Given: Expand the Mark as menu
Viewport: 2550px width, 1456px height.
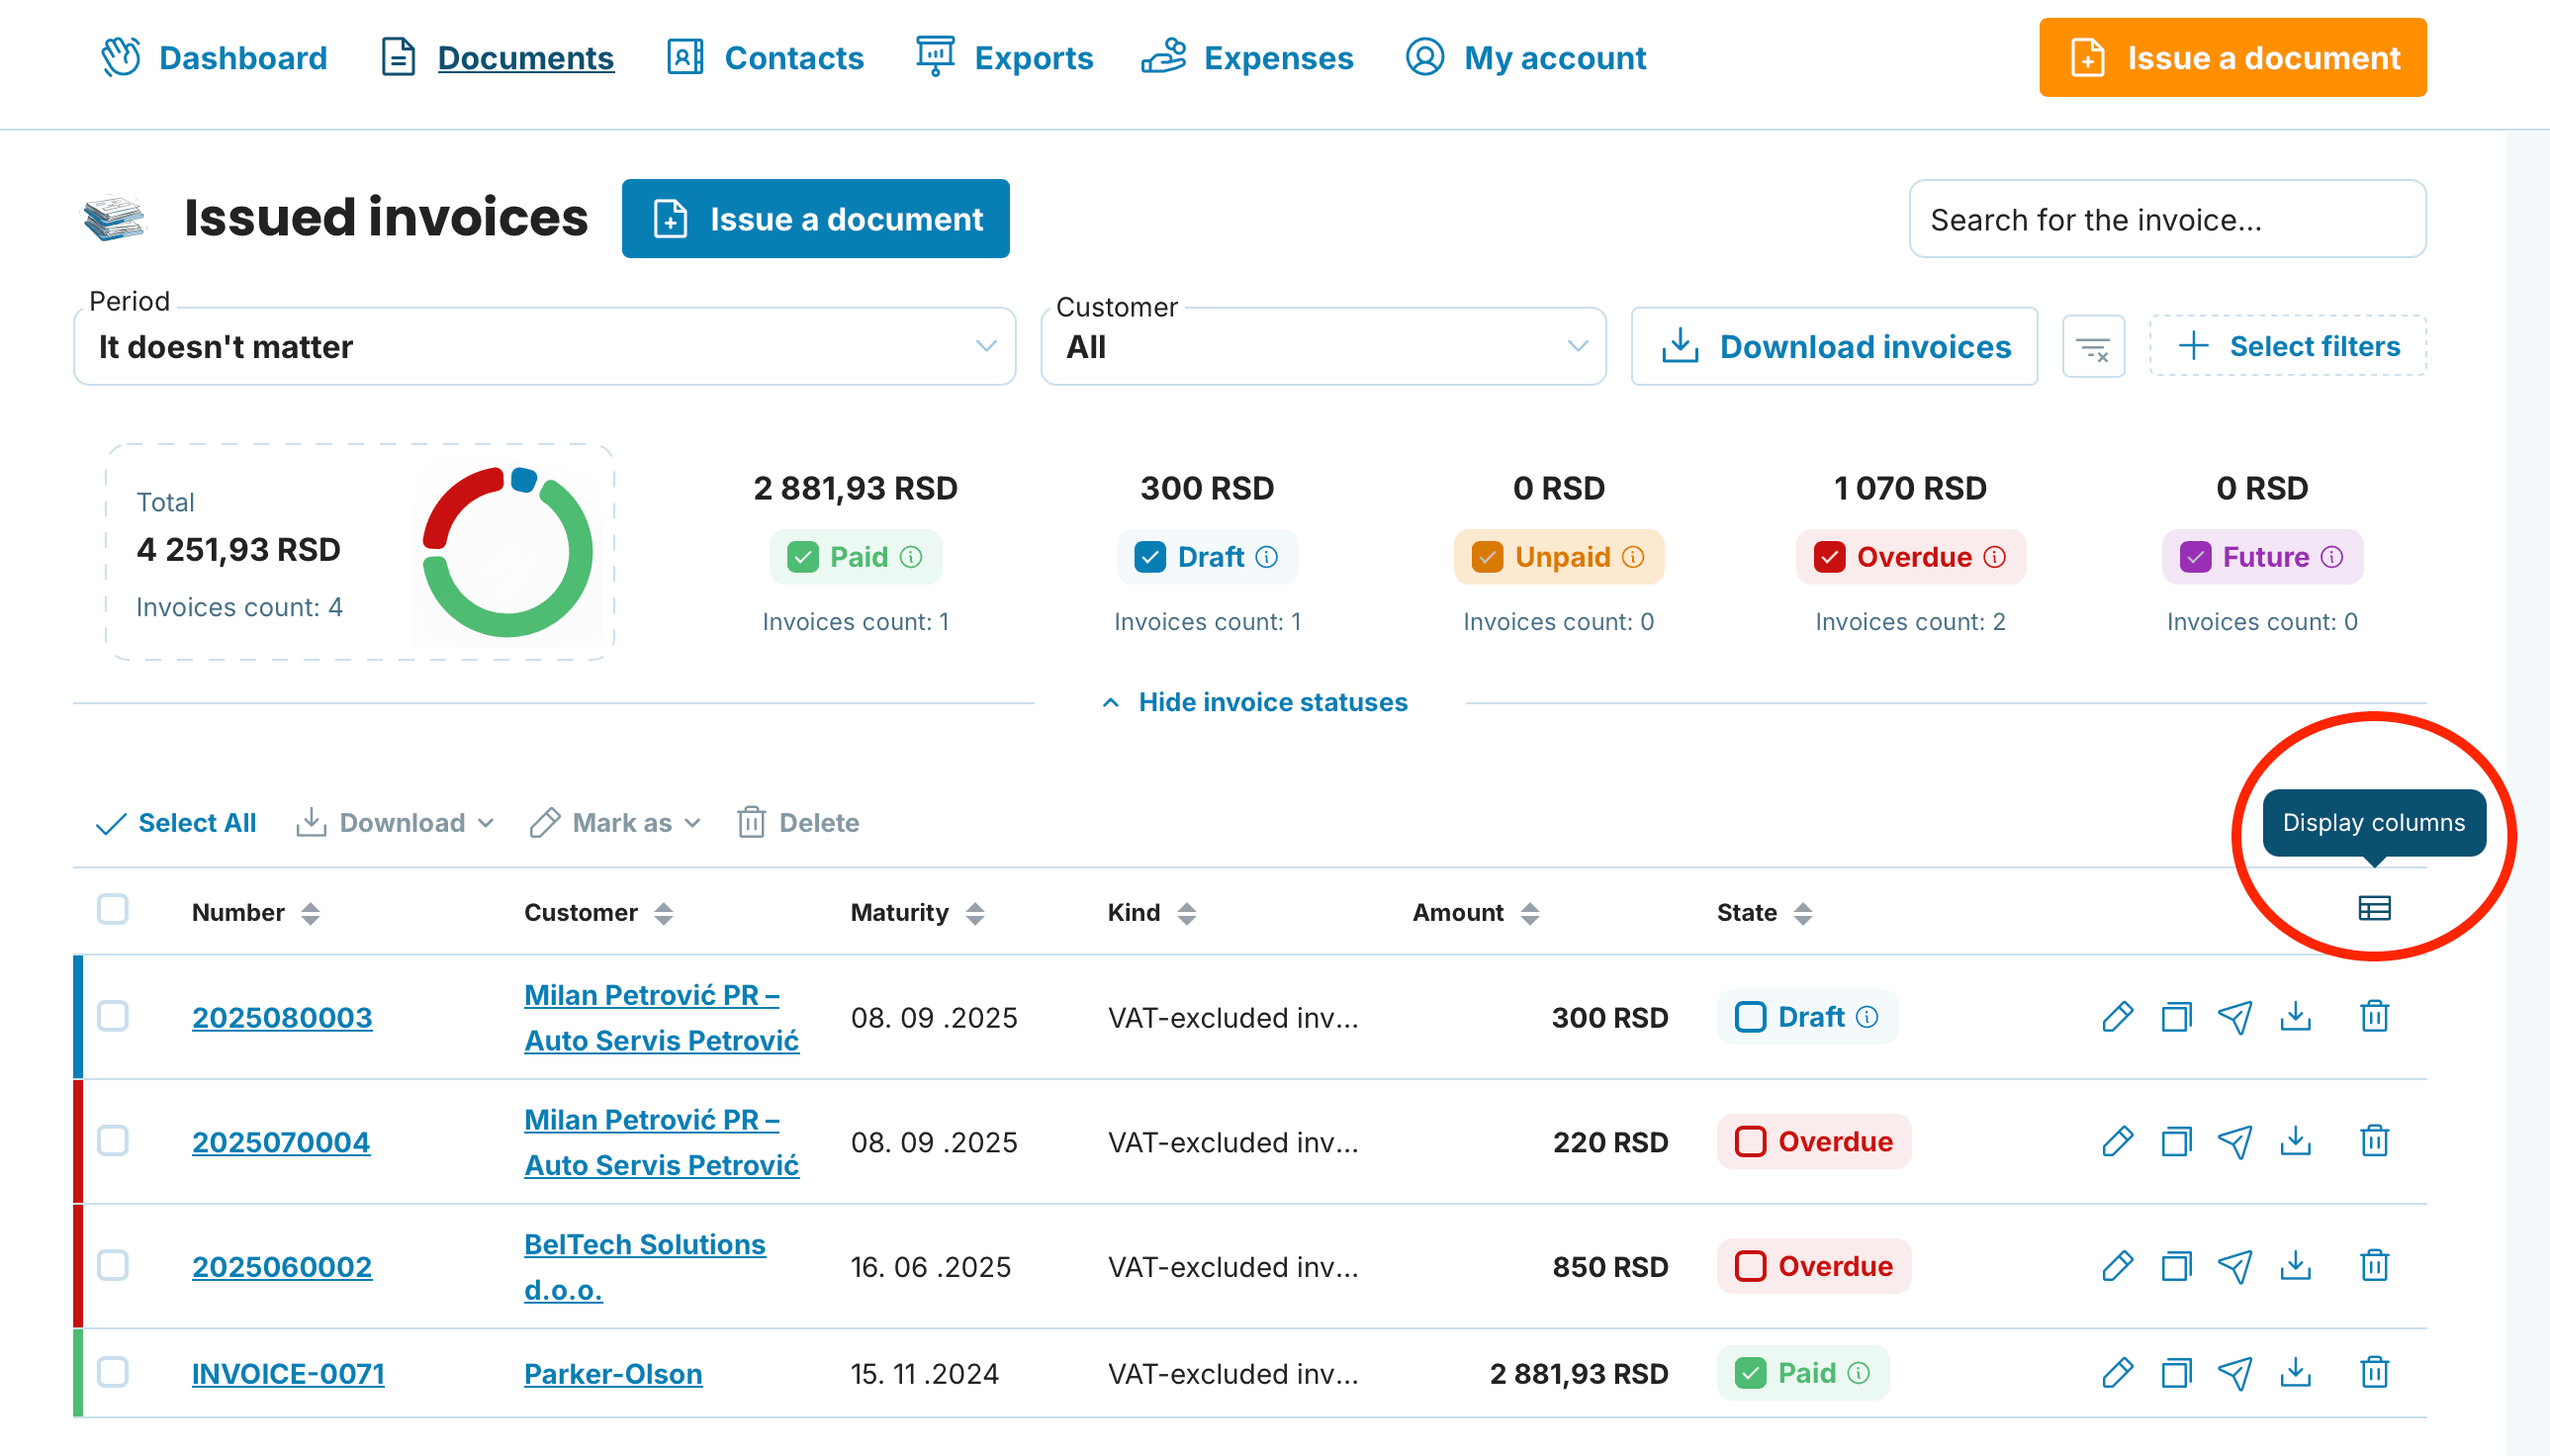Looking at the screenshot, I should (x=615, y=823).
